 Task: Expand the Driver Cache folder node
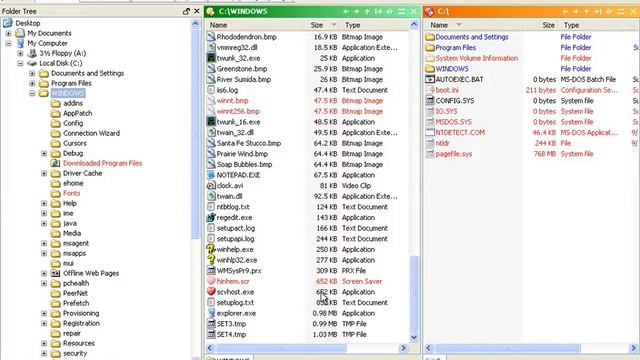click(x=44, y=173)
